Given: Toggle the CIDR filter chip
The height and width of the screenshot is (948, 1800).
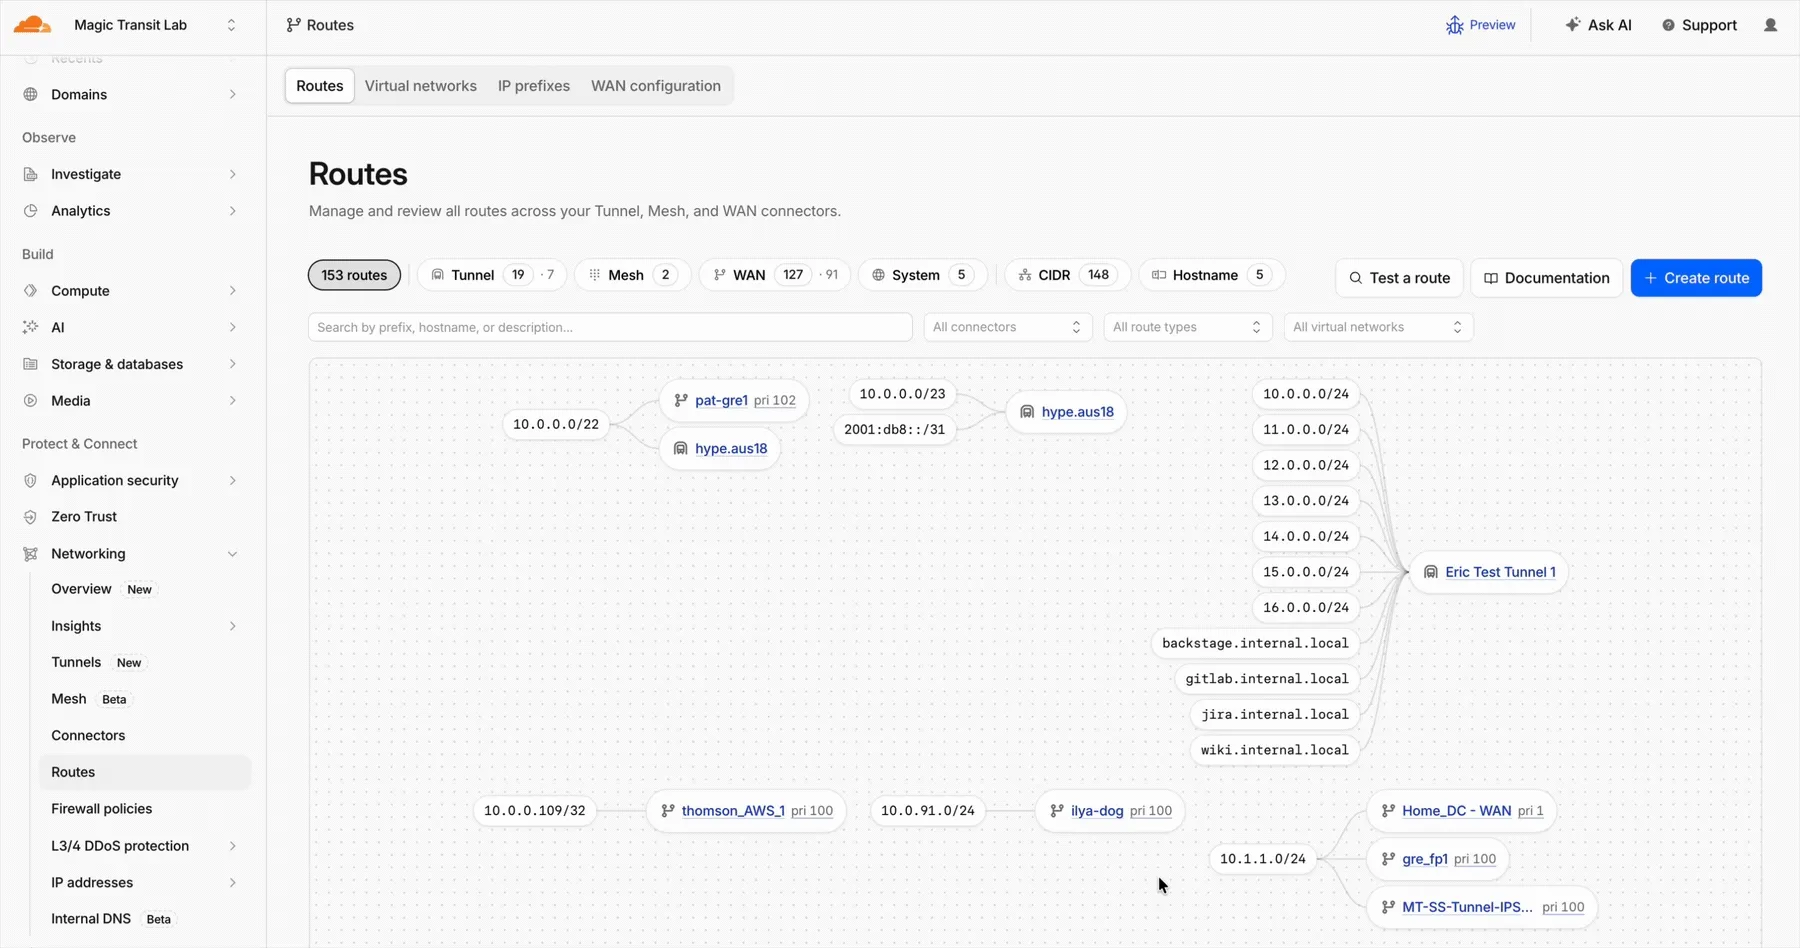Looking at the screenshot, I should tap(1067, 275).
